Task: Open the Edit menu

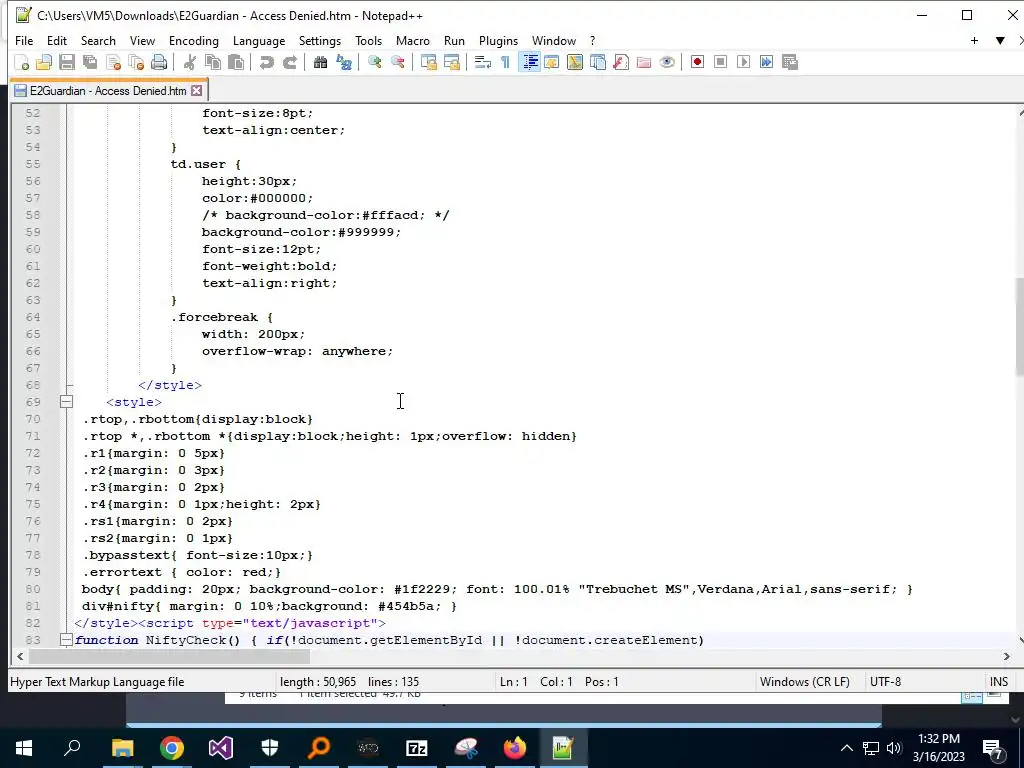Action: click(x=57, y=40)
